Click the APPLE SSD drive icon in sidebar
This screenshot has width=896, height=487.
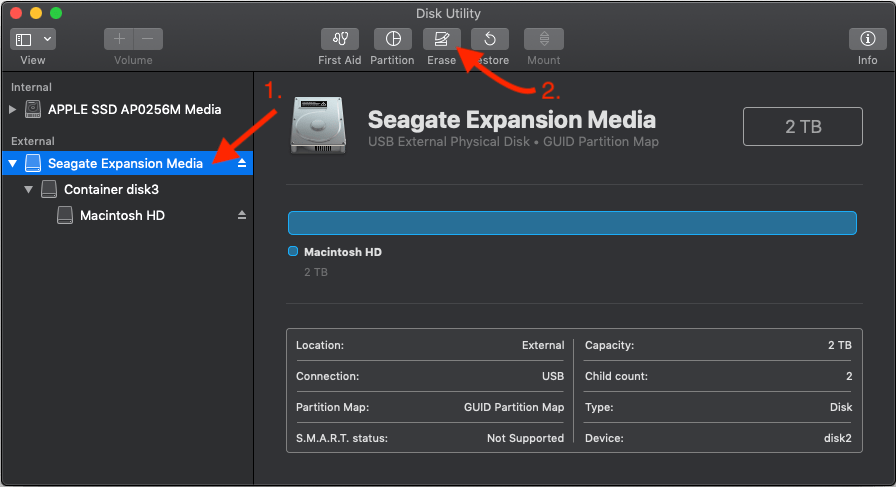click(33, 109)
